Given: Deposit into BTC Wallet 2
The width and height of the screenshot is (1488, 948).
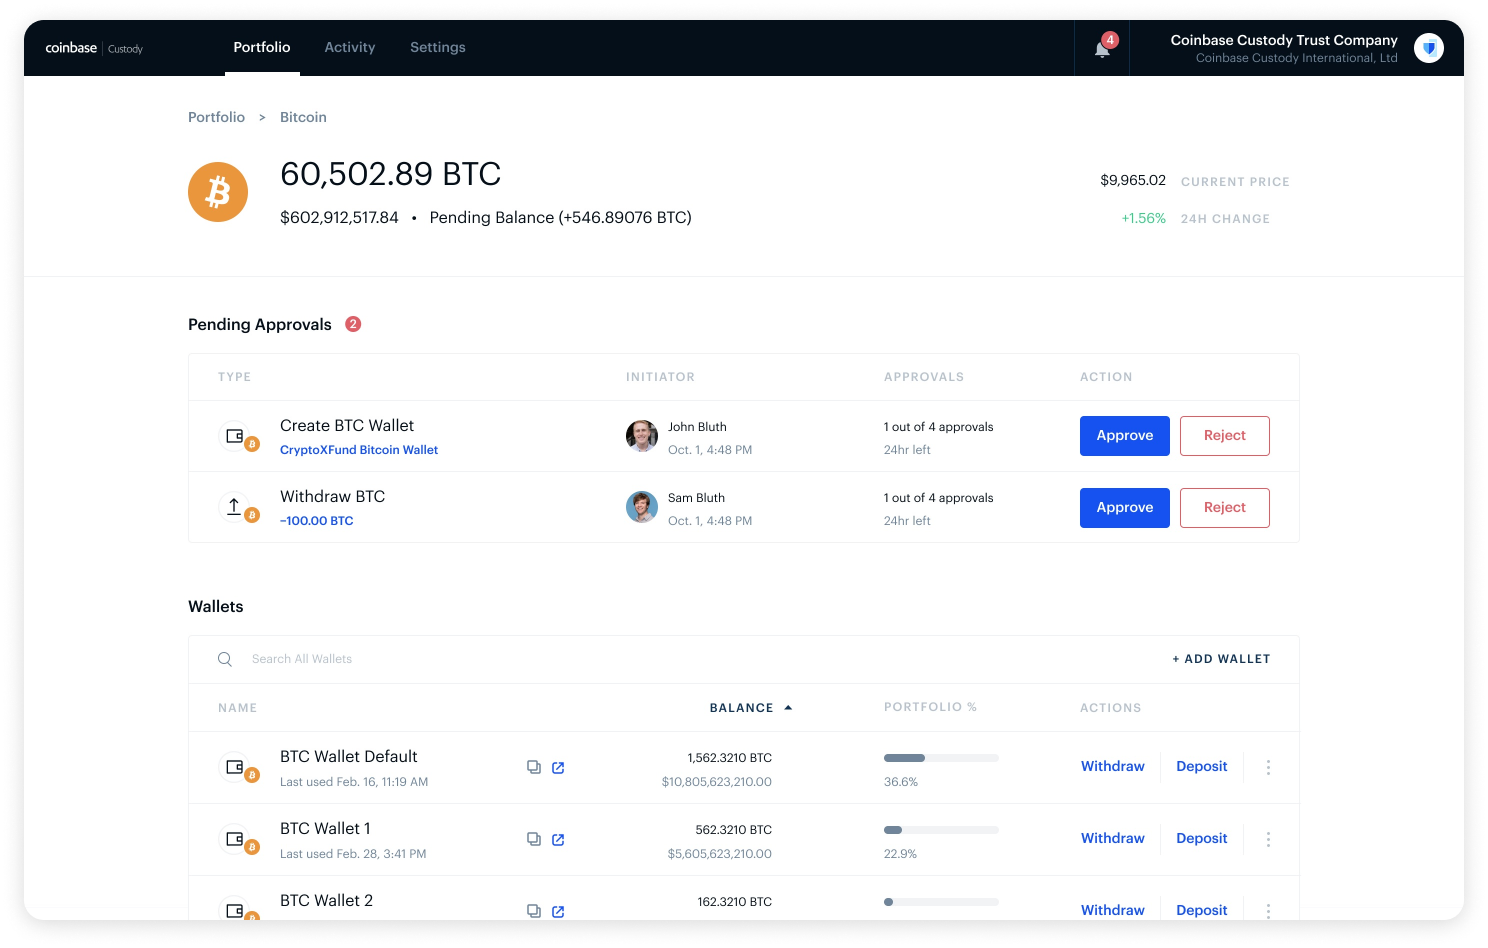Looking at the screenshot, I should tap(1202, 910).
